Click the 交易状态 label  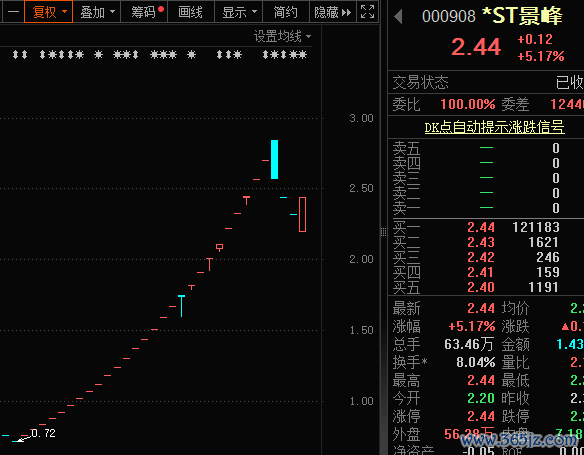pos(420,83)
